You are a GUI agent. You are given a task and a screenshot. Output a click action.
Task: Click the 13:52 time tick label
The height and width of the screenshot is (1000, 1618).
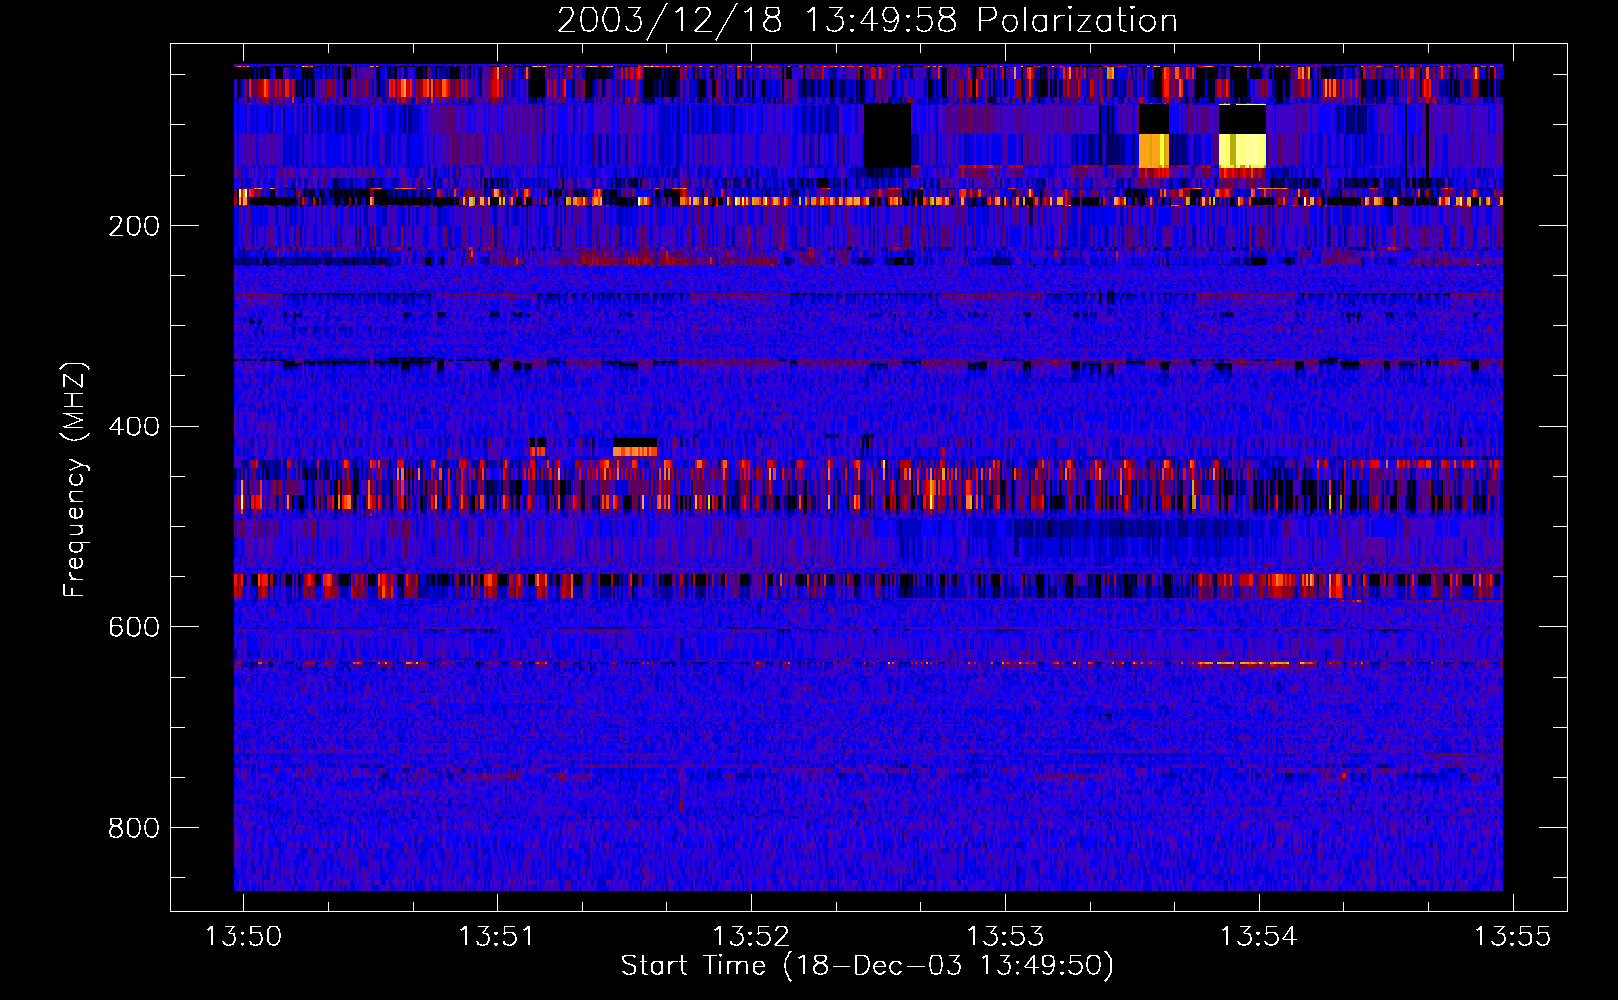(x=751, y=936)
